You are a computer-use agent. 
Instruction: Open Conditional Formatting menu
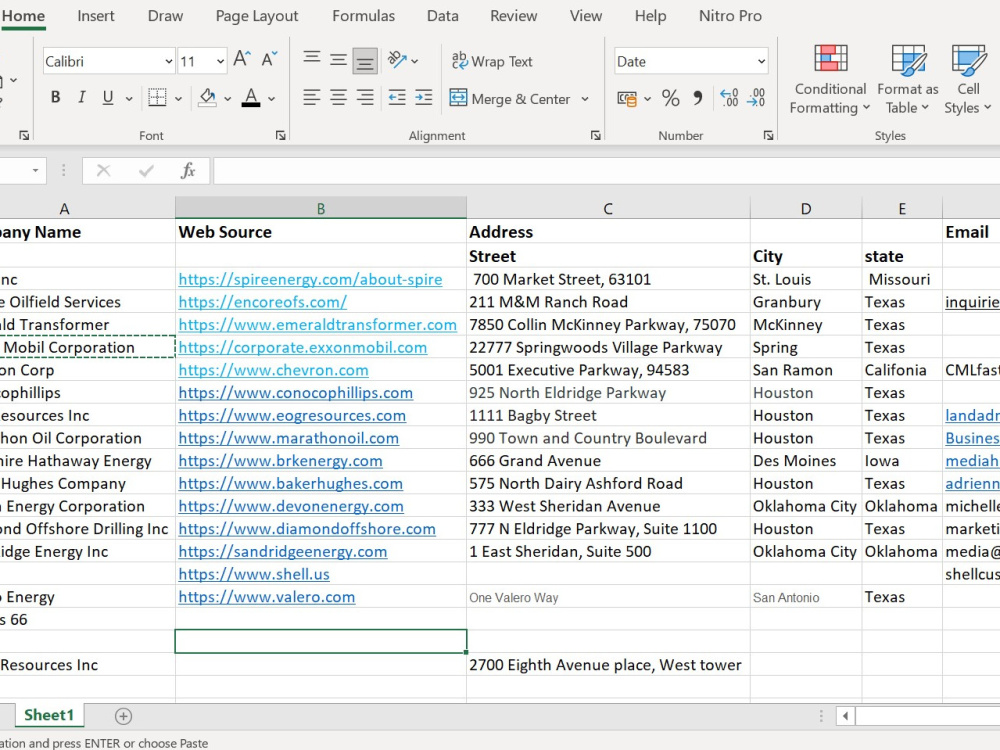pos(830,80)
